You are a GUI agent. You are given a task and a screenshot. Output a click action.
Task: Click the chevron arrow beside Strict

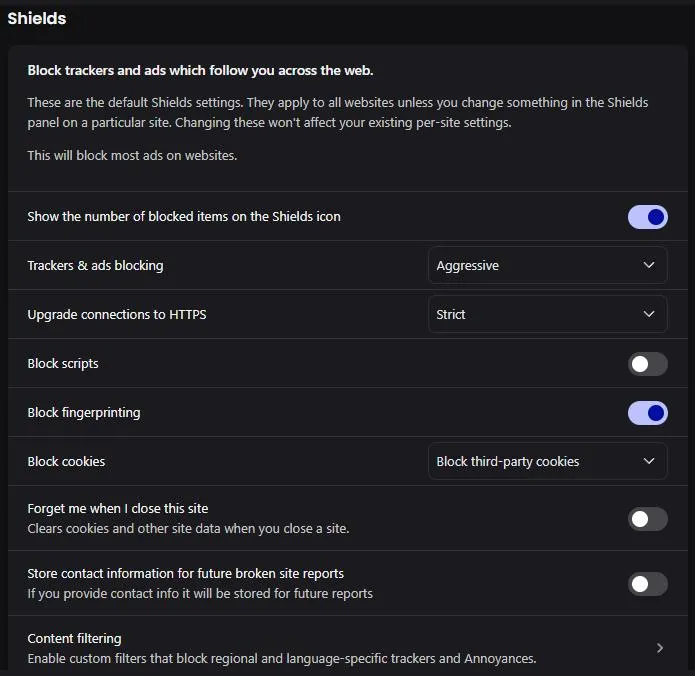click(x=648, y=314)
